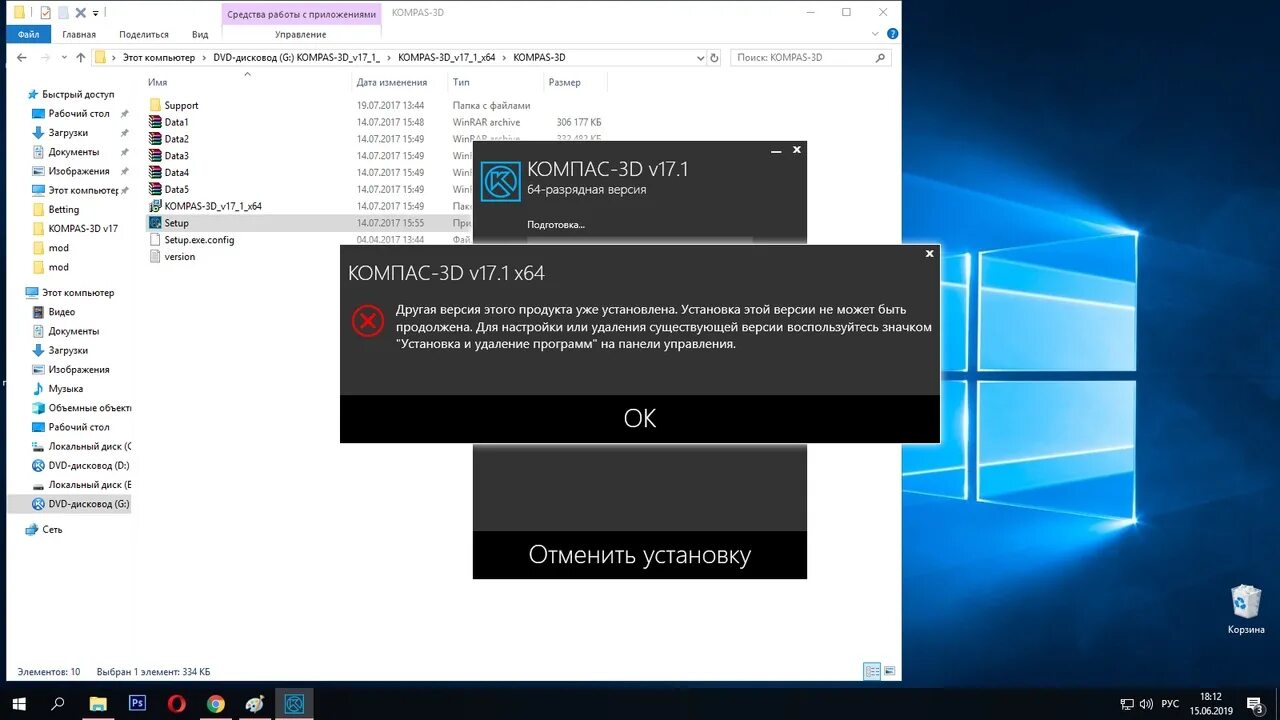Go back in Explorer navigation
The width and height of the screenshot is (1280, 720).
click(x=21, y=57)
